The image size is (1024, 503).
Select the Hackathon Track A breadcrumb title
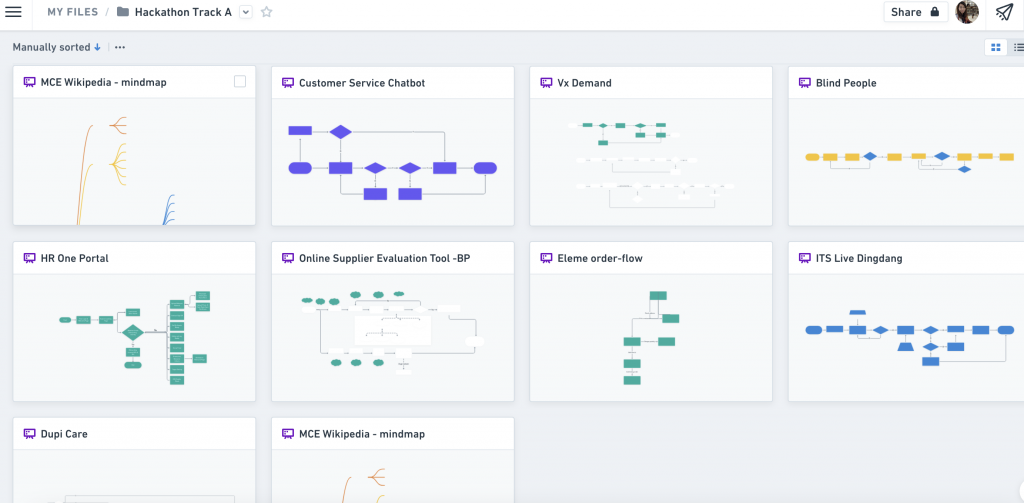(183, 12)
